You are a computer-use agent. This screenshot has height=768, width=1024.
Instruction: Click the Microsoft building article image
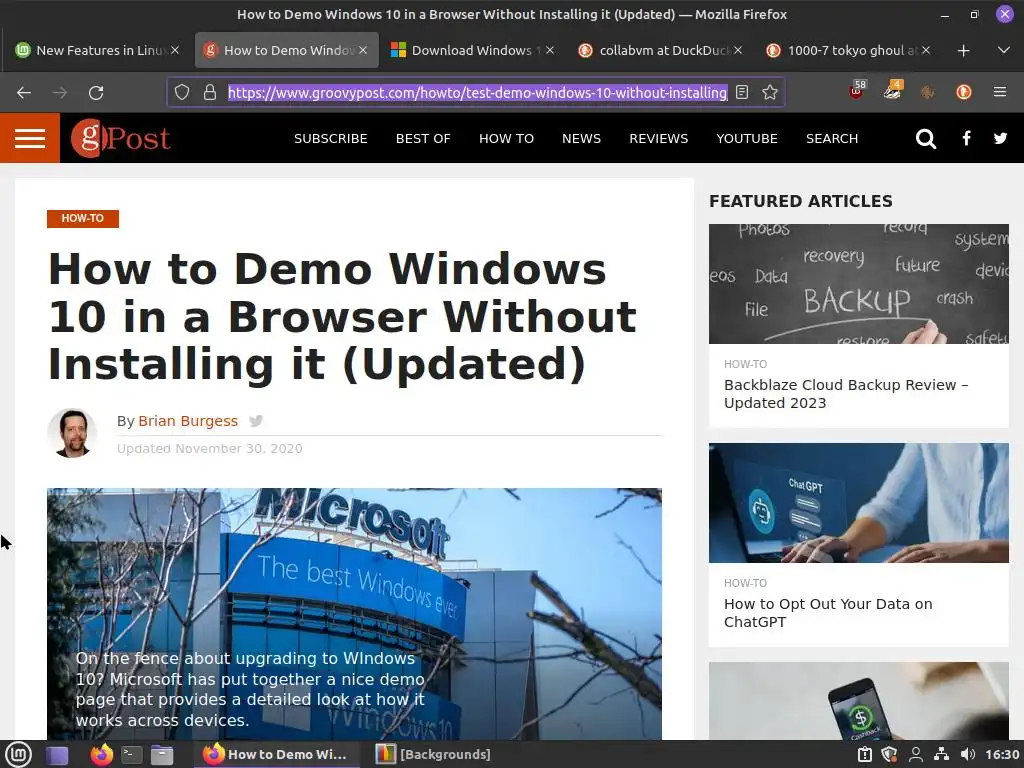(354, 614)
